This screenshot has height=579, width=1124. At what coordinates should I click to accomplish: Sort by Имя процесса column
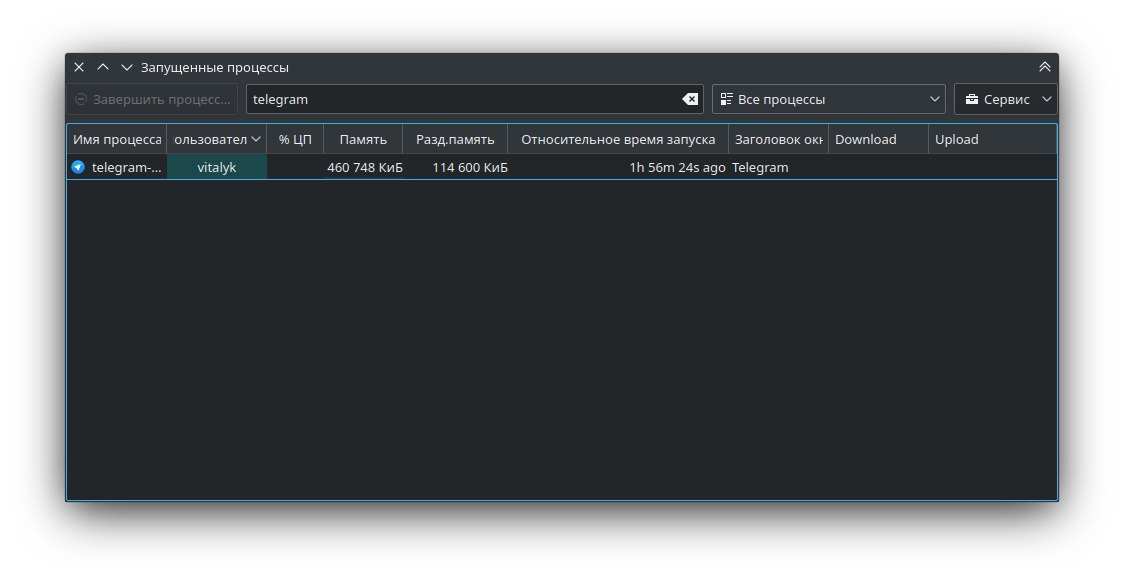coord(117,139)
